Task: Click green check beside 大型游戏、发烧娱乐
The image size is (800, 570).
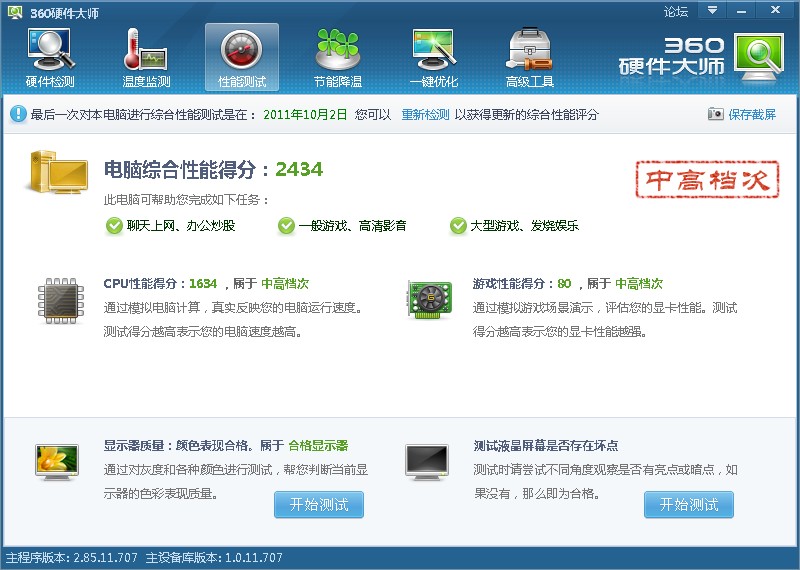Action: point(458,226)
